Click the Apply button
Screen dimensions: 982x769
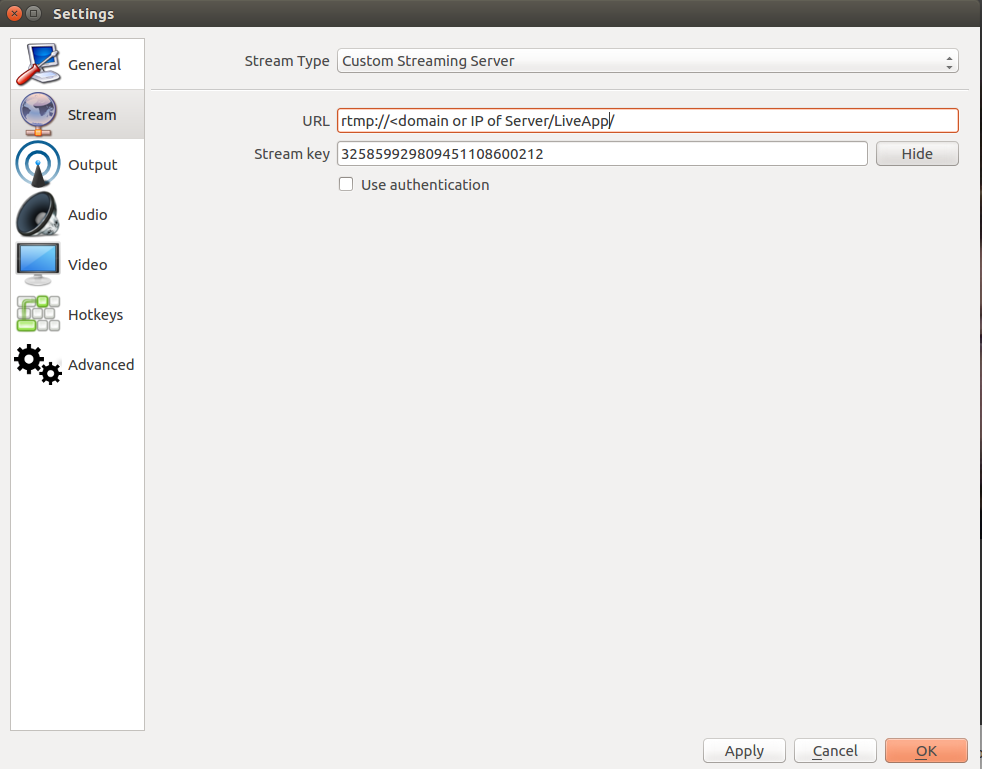(744, 750)
